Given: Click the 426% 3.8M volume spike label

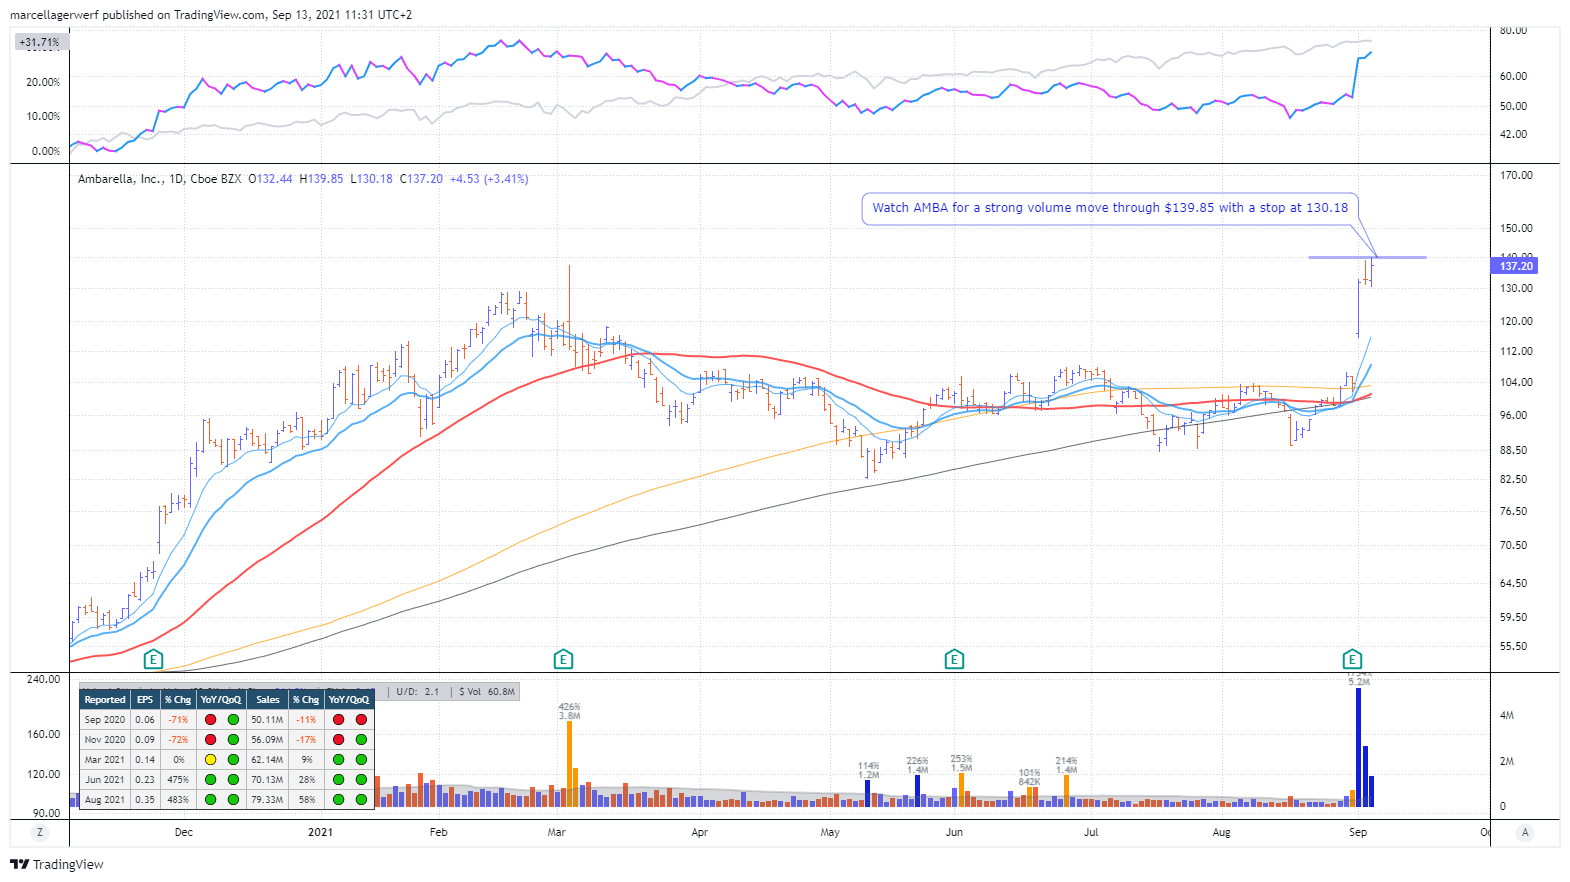Looking at the screenshot, I should click(x=569, y=711).
